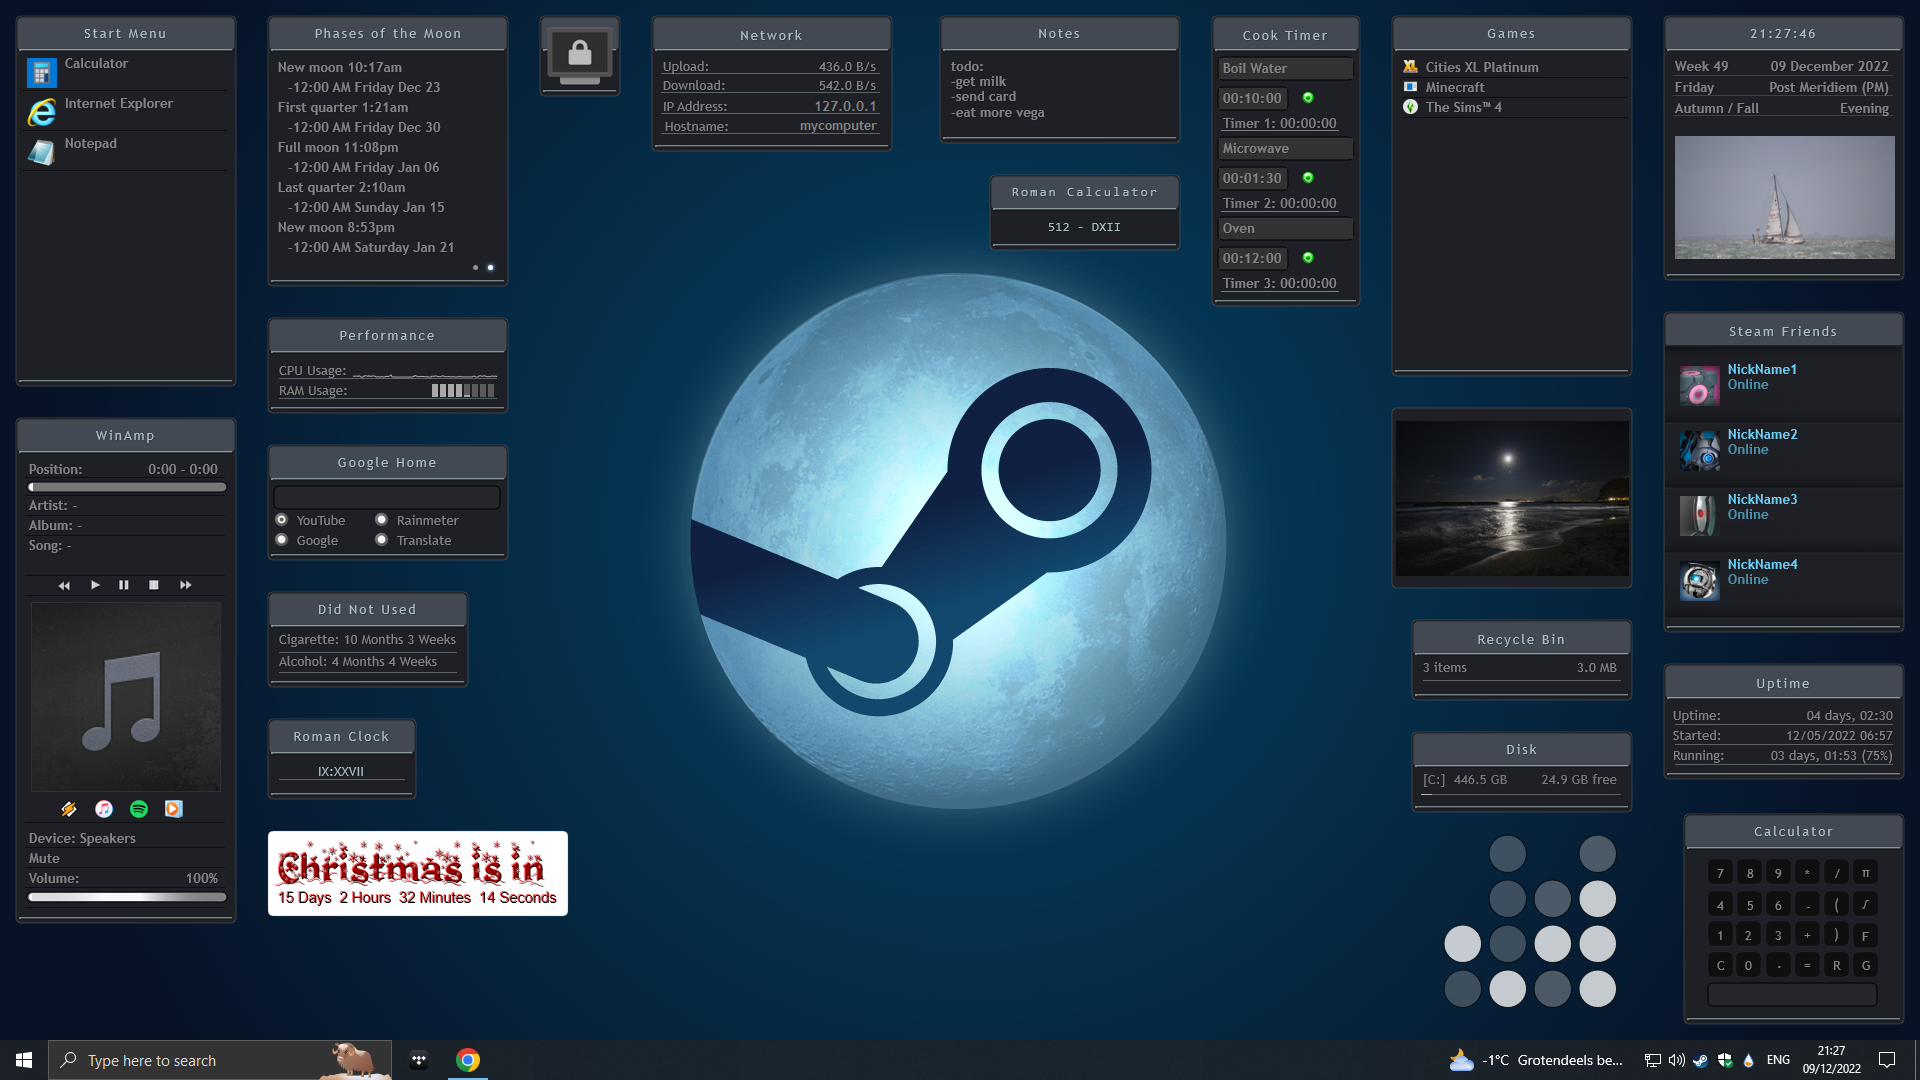The width and height of the screenshot is (1920, 1080).
Task: Open the Windows Start button
Action: 24,1060
